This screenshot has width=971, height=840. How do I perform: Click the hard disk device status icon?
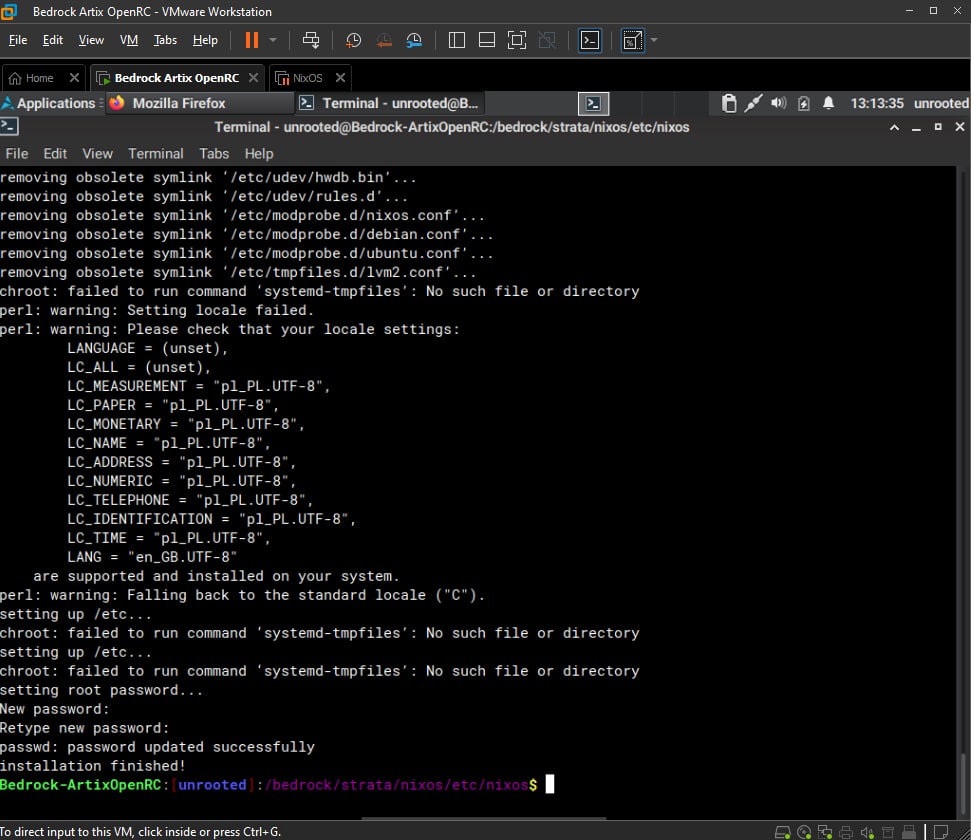coord(783,832)
